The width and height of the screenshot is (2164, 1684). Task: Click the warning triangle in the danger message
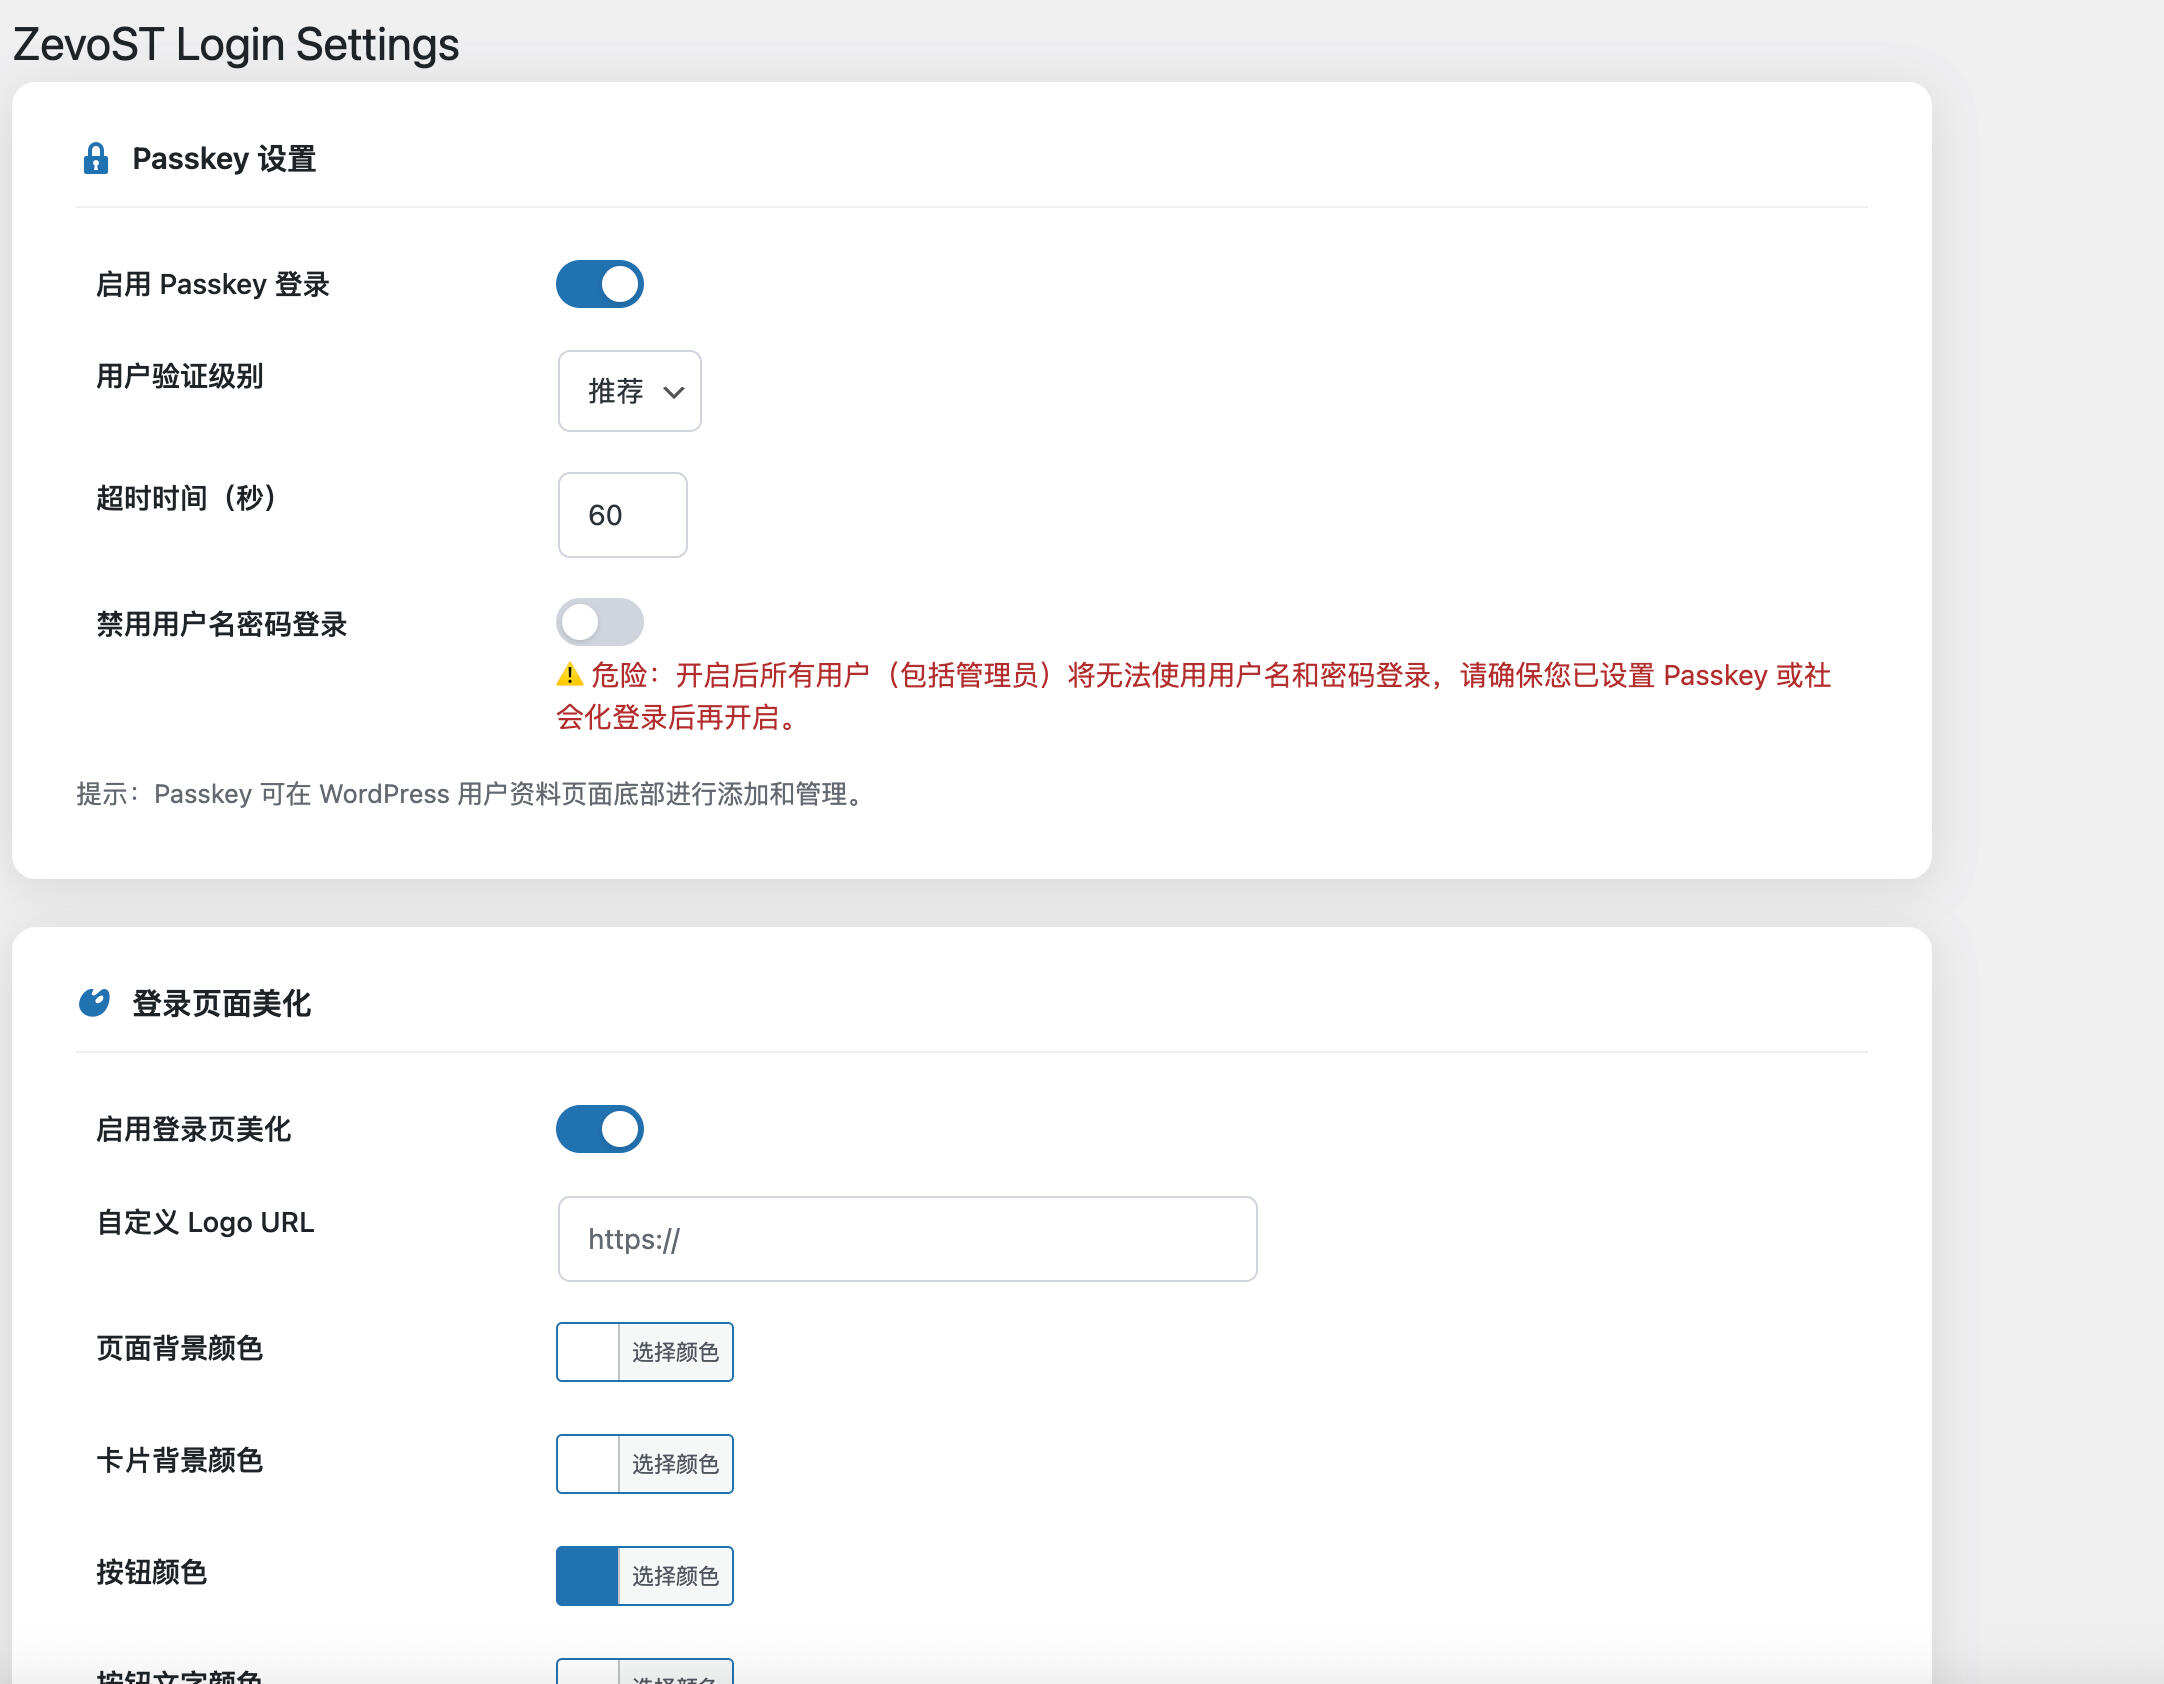tap(568, 676)
